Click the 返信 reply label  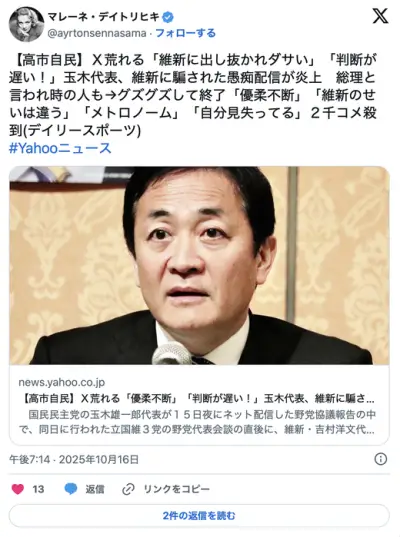click(95, 489)
